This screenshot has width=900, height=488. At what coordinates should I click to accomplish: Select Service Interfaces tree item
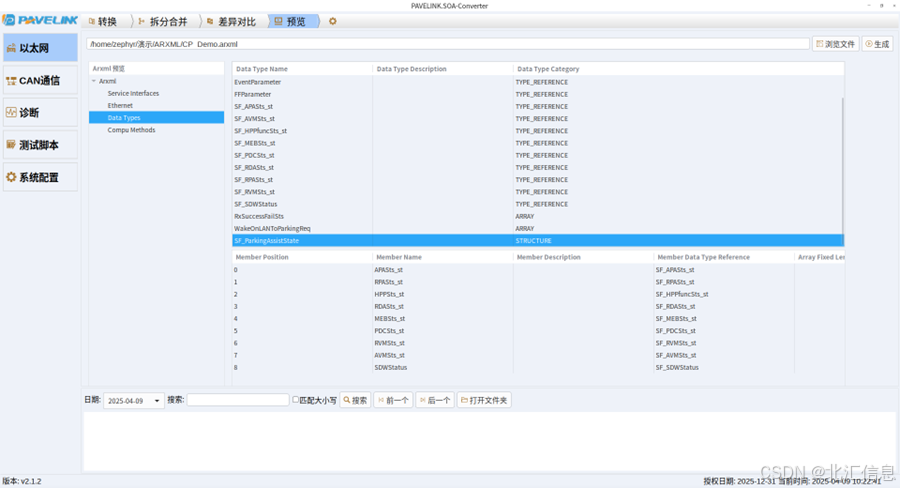point(133,93)
